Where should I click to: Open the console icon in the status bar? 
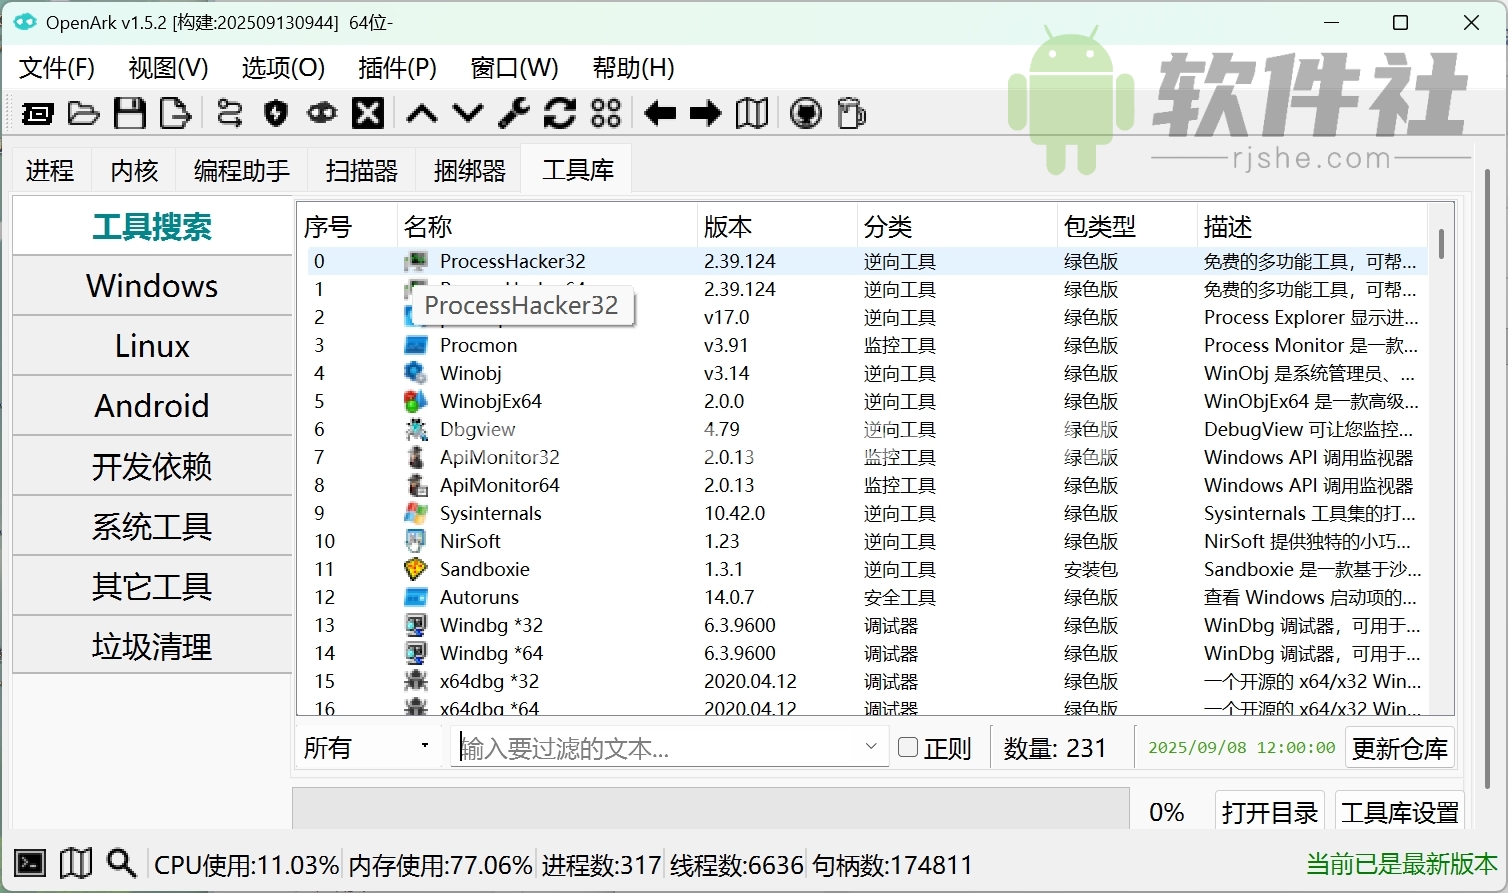tap(29, 862)
